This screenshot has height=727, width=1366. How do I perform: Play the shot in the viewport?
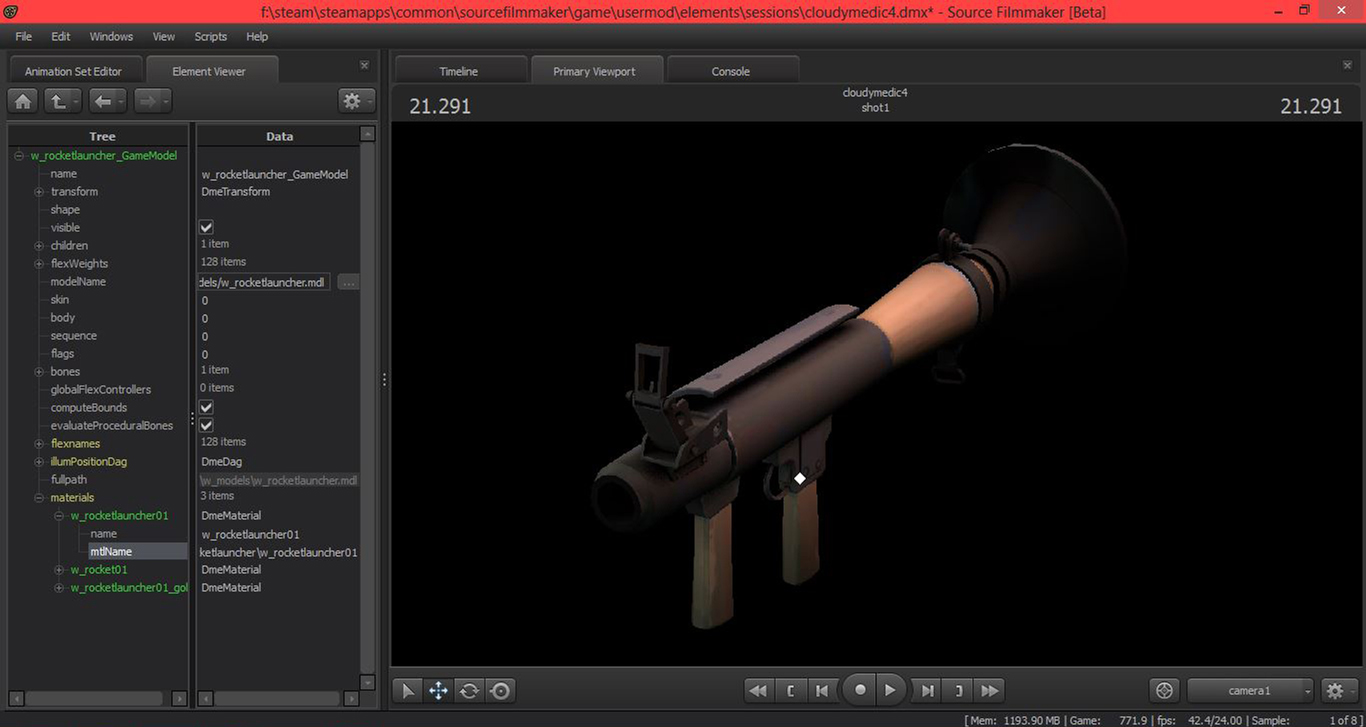[x=891, y=690]
